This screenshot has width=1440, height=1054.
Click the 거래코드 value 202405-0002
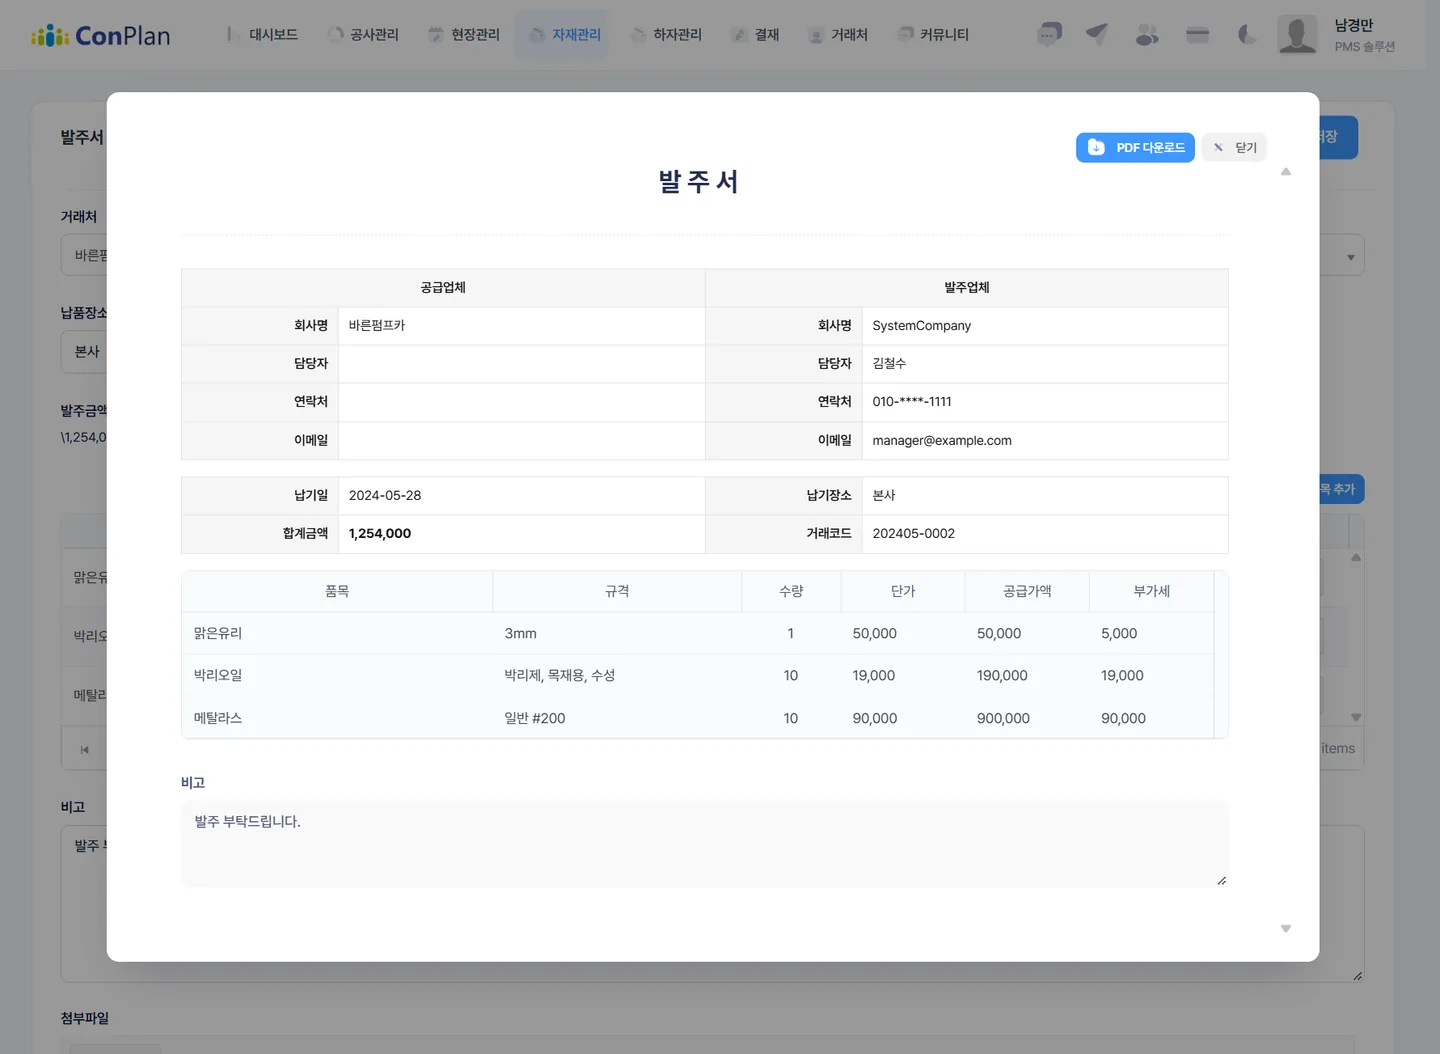pos(913,534)
